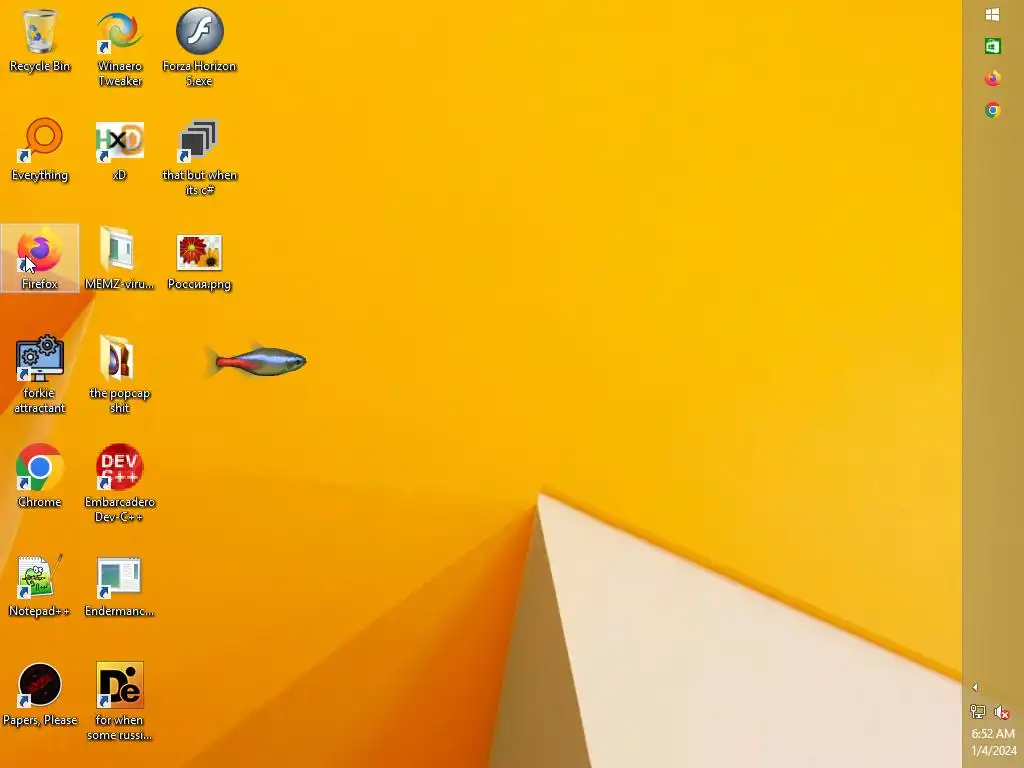Open the Everything search shortcut

coord(39,149)
